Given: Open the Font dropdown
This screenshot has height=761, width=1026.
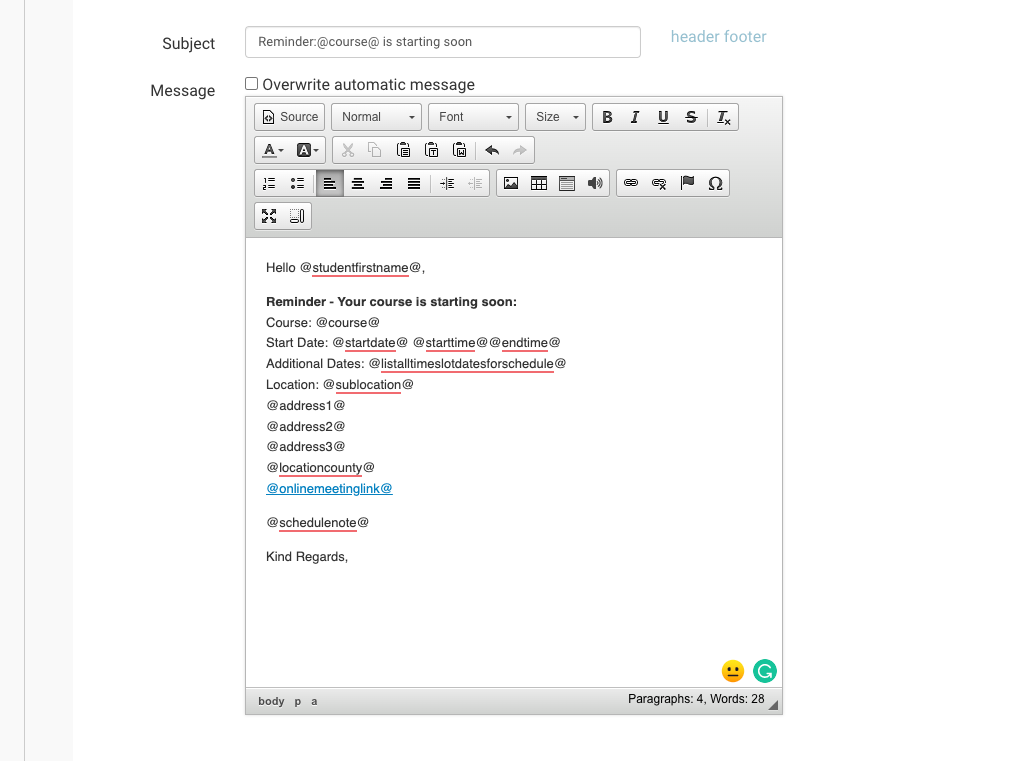Looking at the screenshot, I should point(474,117).
